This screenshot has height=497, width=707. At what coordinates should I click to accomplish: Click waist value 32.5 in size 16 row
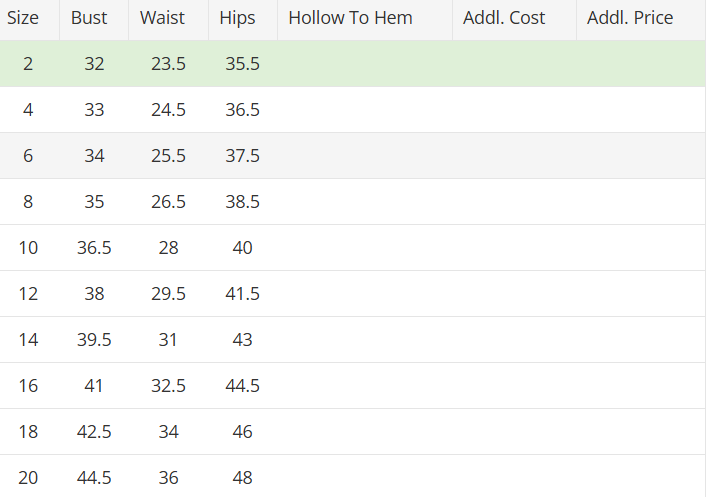click(x=168, y=386)
